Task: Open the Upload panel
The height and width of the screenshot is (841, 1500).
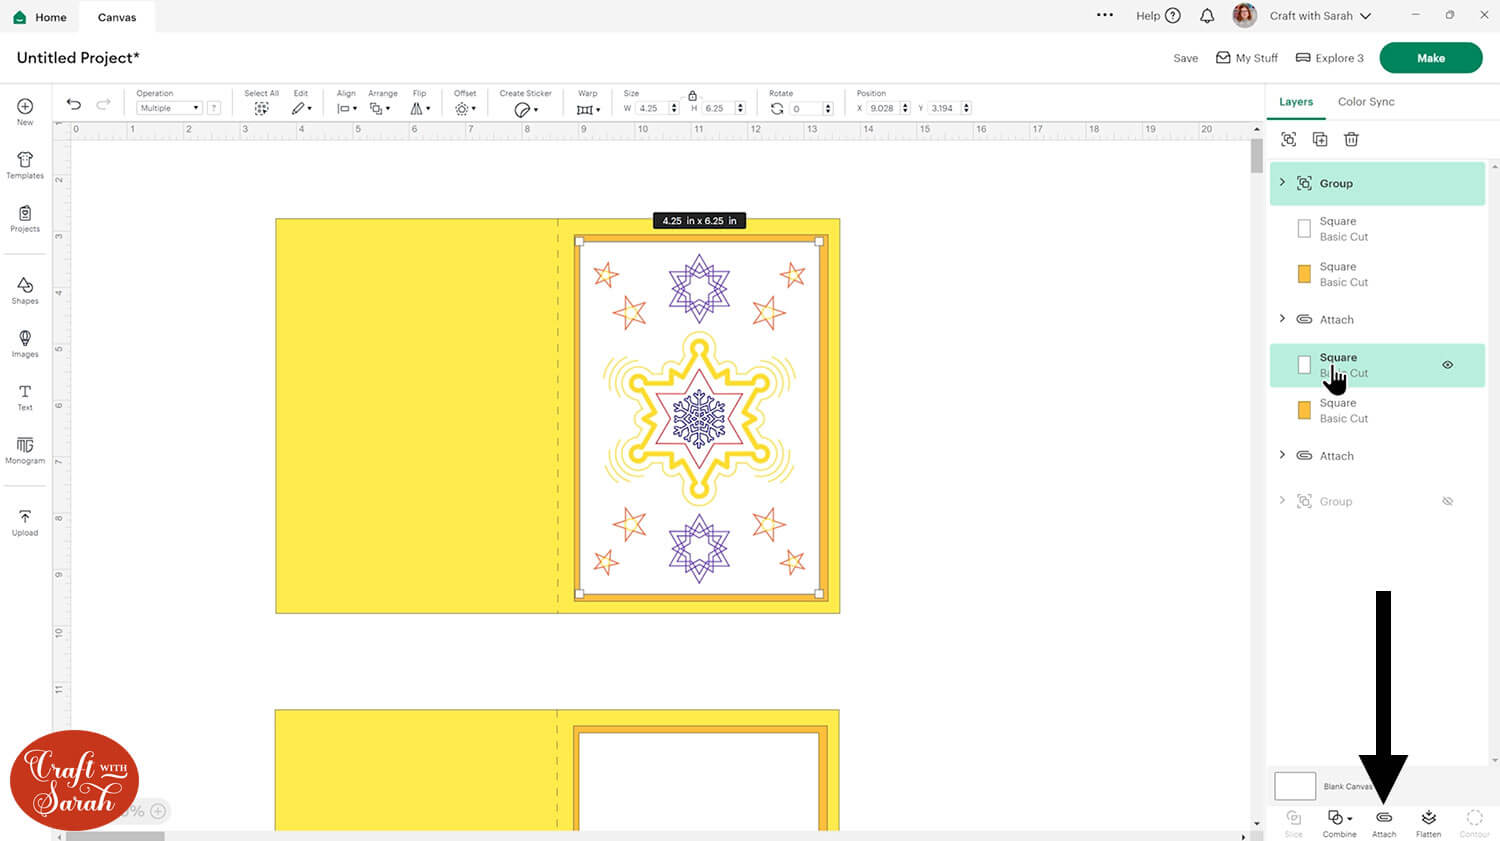Action: (x=25, y=522)
